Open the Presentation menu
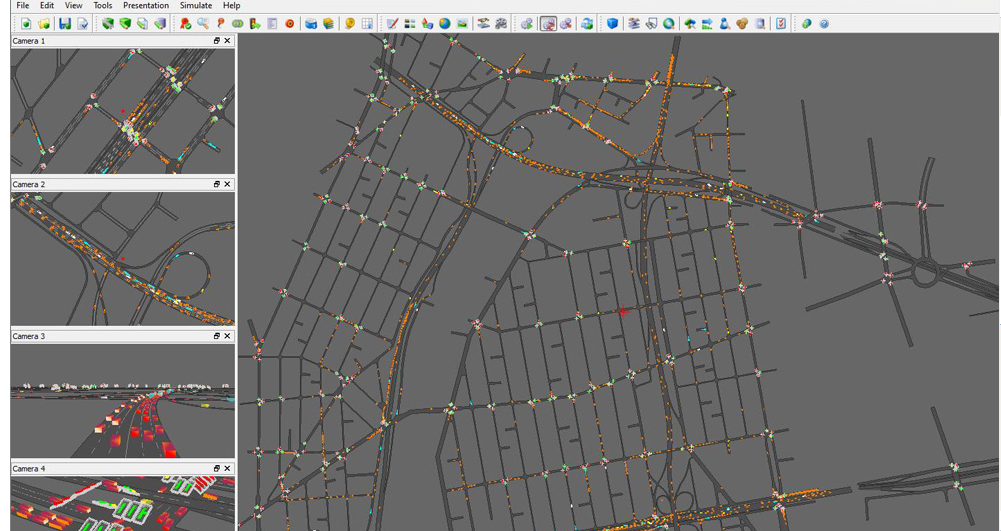The height and width of the screenshot is (531, 1001). tap(146, 5)
